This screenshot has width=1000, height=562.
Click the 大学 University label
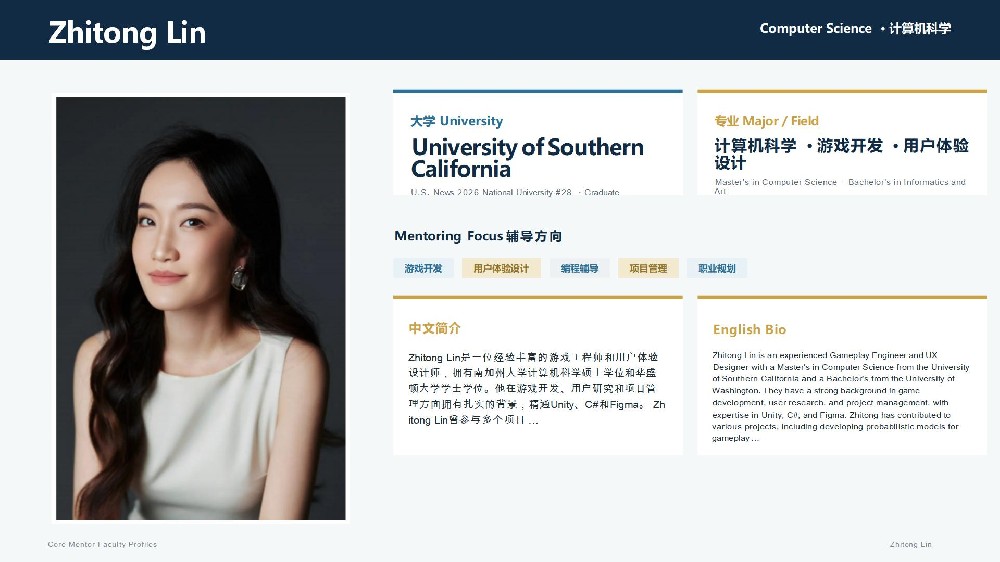coord(456,121)
